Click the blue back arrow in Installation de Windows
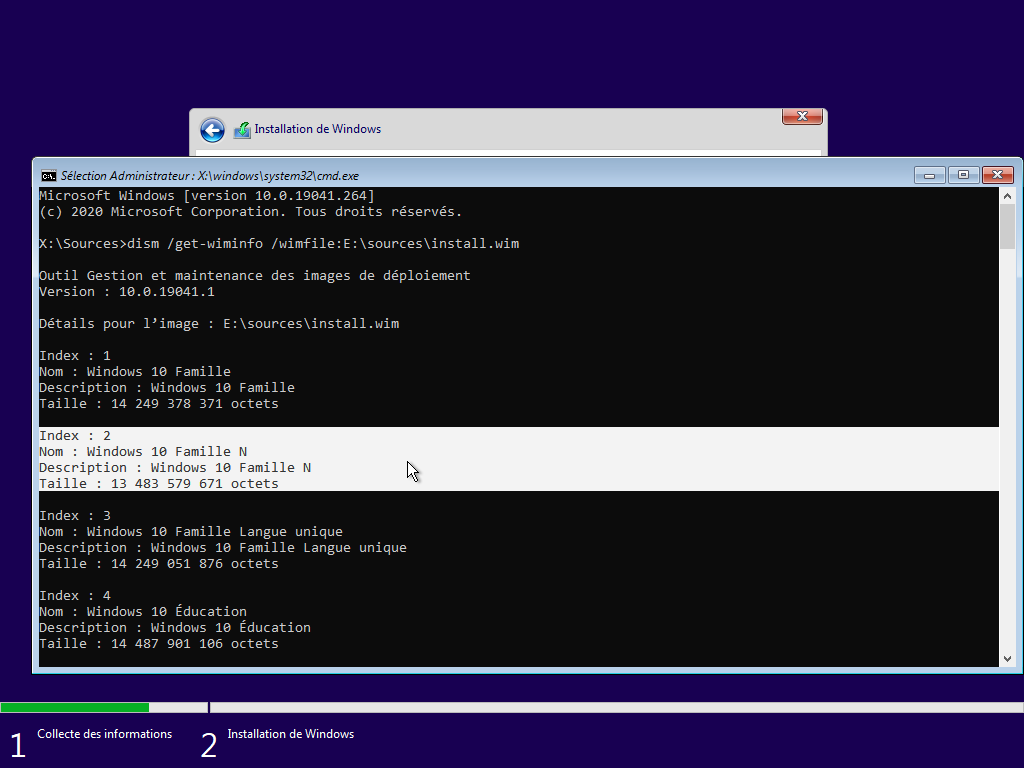This screenshot has width=1024, height=768. tap(212, 130)
